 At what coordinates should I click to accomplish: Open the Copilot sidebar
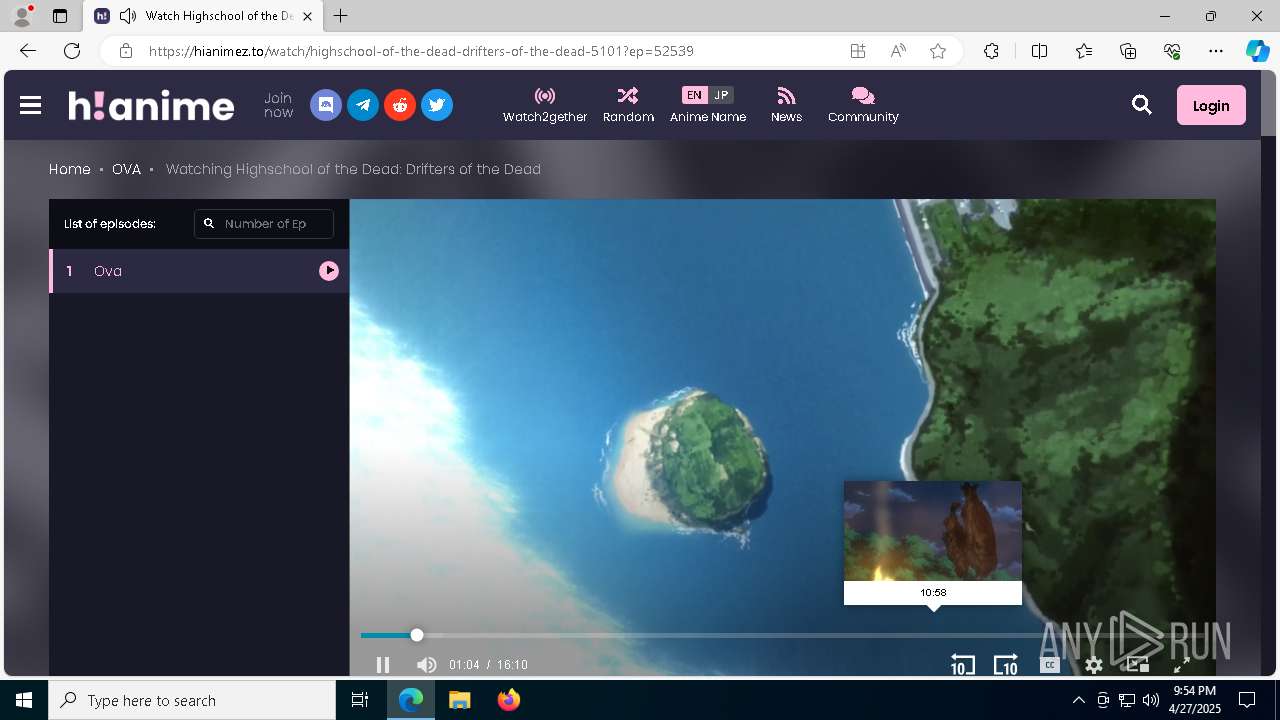pyautogui.click(x=1257, y=51)
